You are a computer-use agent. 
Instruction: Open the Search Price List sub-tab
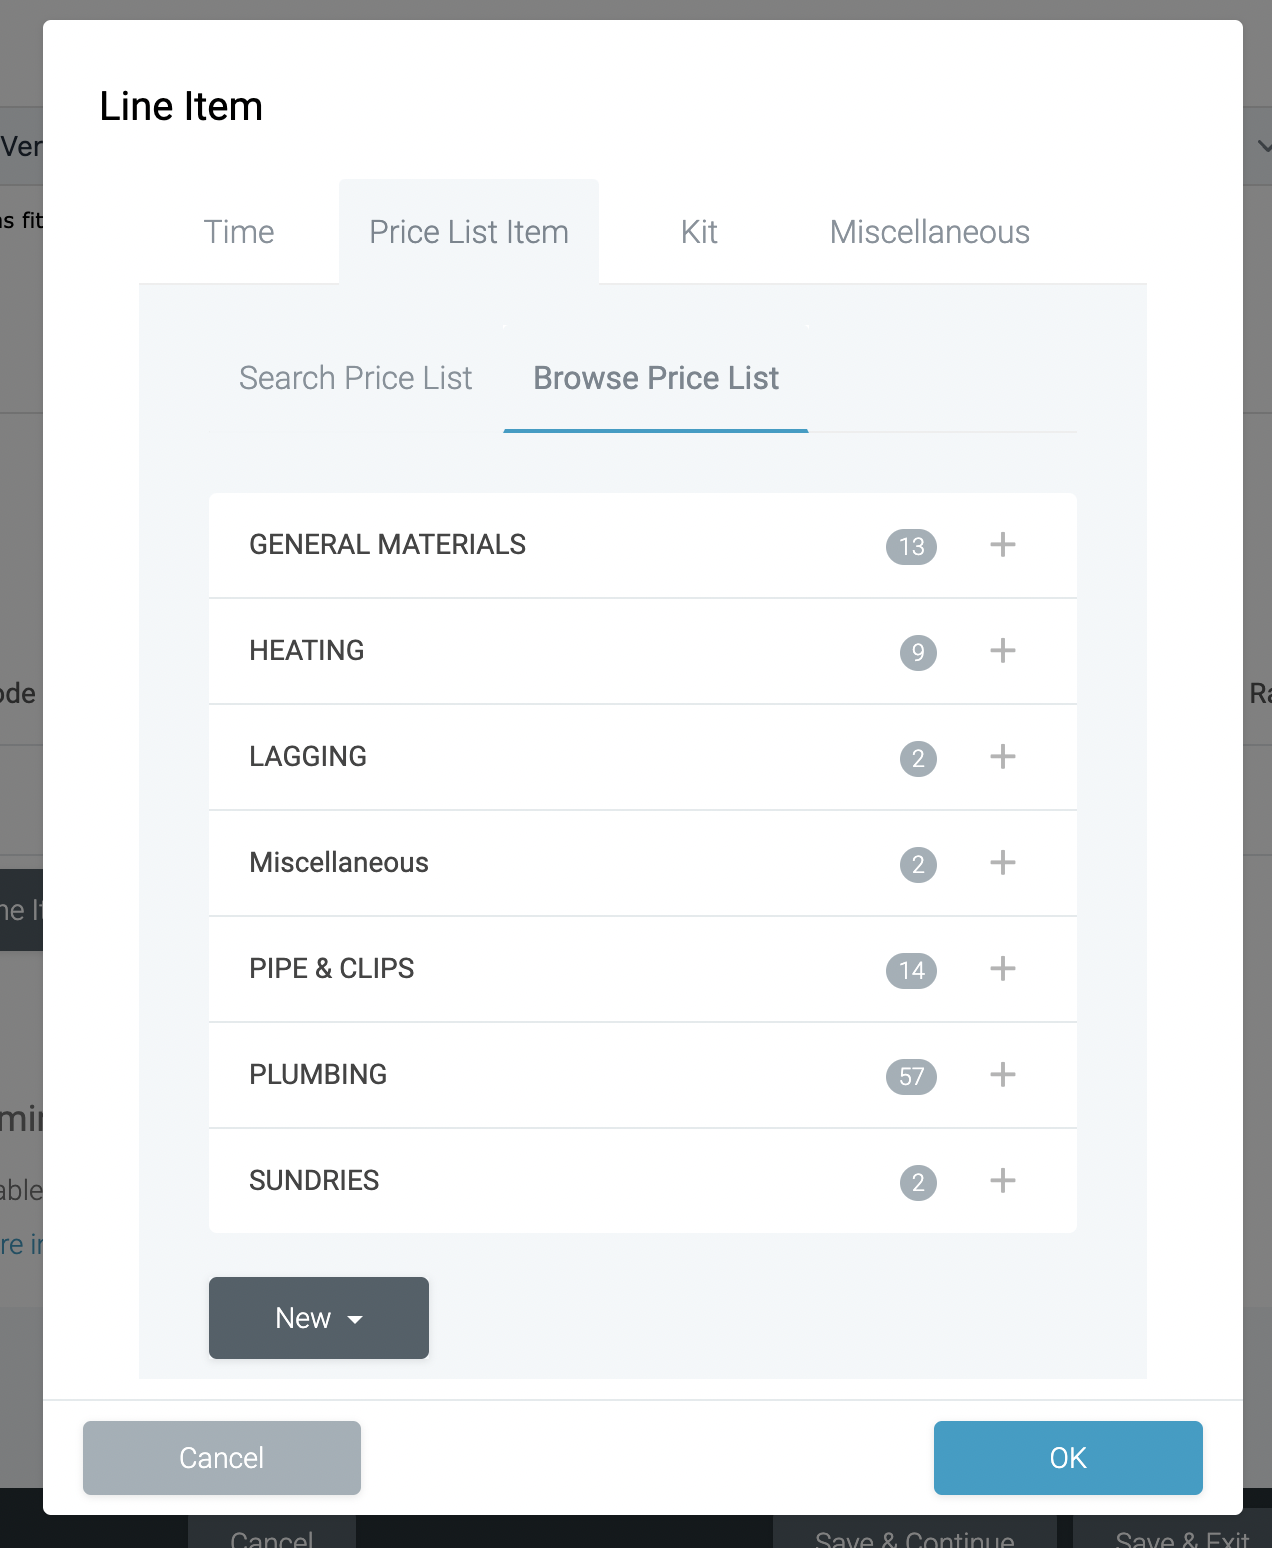click(x=355, y=378)
